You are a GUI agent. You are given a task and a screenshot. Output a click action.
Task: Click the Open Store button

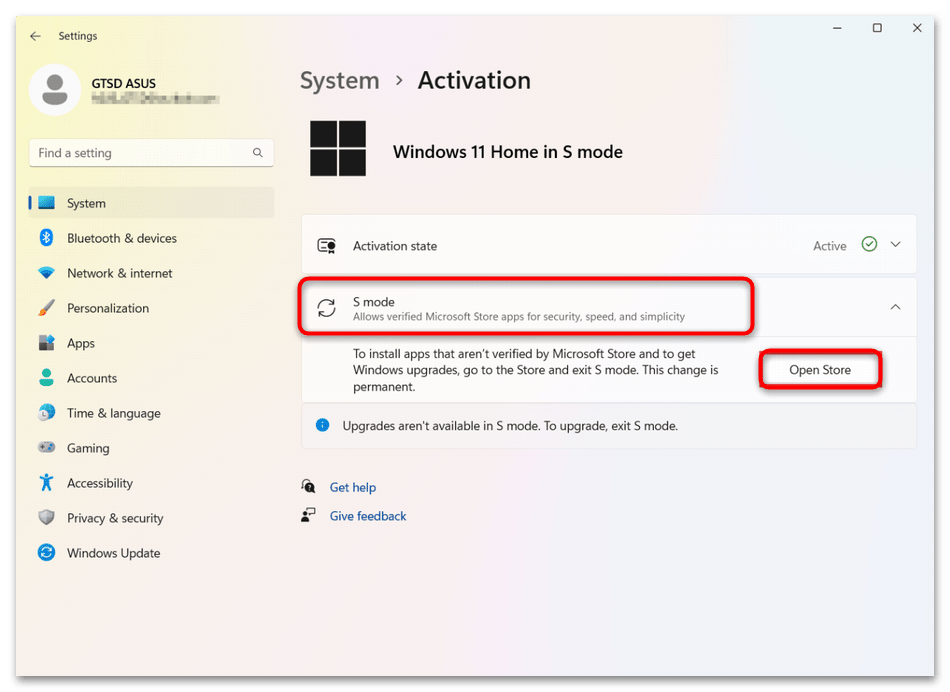tap(820, 370)
